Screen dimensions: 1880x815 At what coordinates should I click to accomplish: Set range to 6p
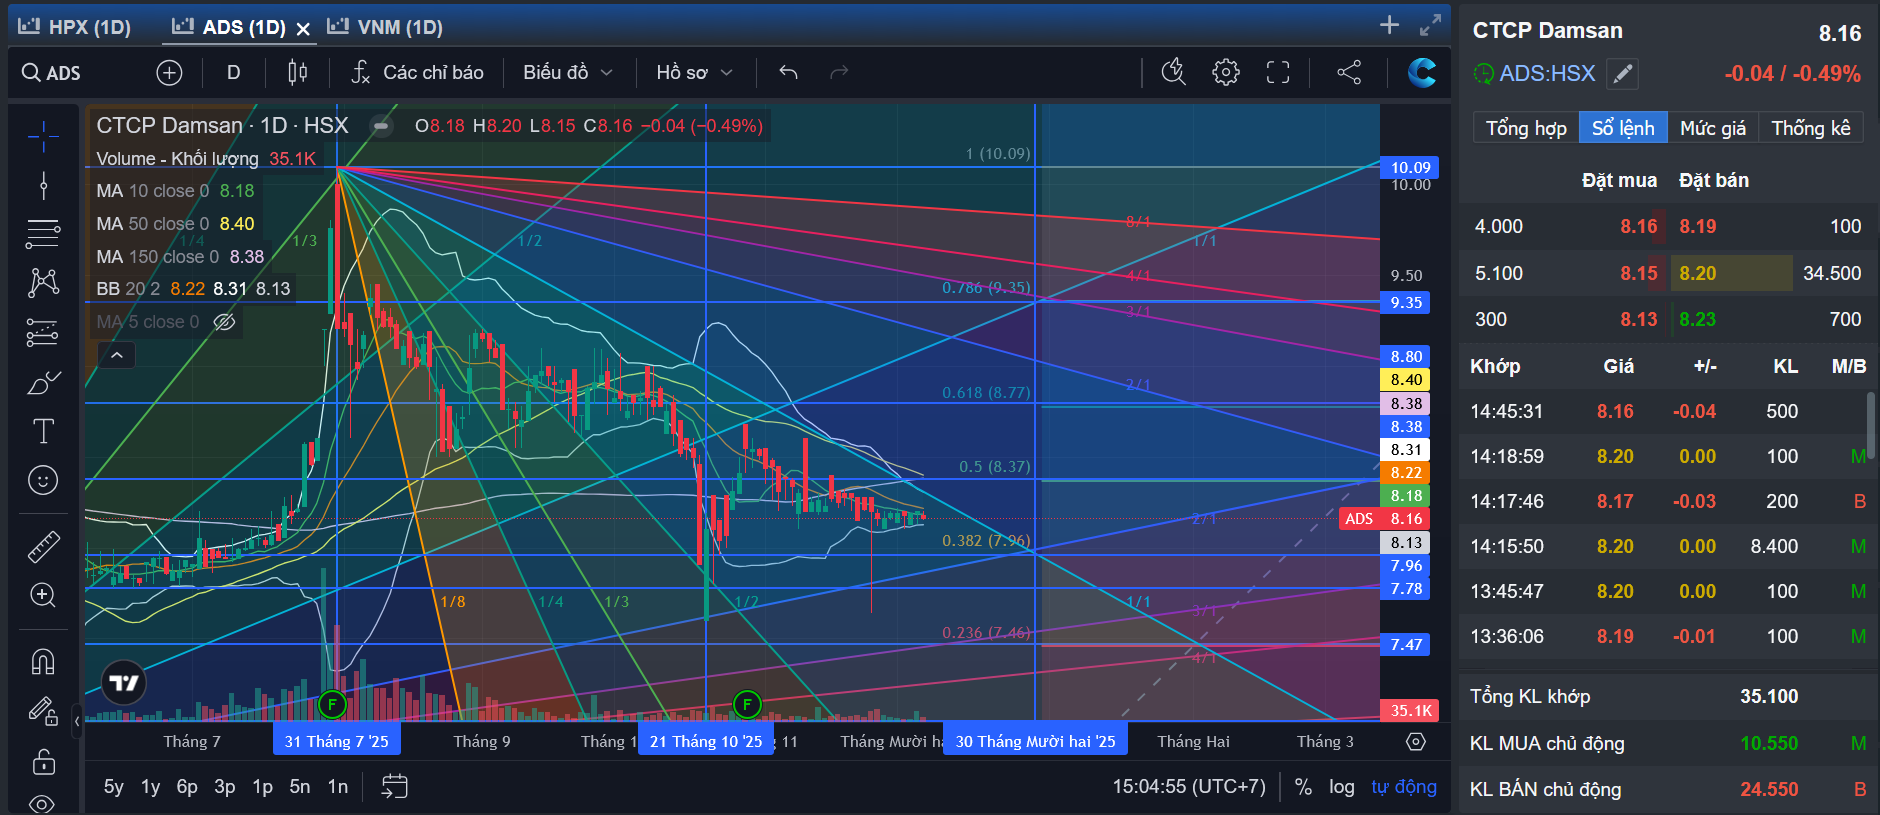(187, 787)
